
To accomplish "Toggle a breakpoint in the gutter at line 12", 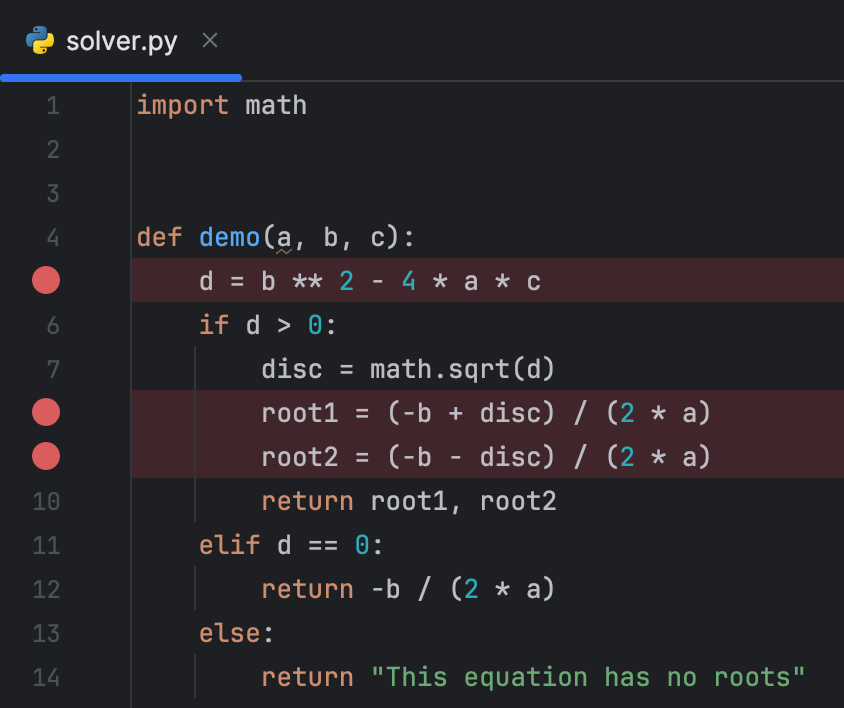I will (x=45, y=589).
